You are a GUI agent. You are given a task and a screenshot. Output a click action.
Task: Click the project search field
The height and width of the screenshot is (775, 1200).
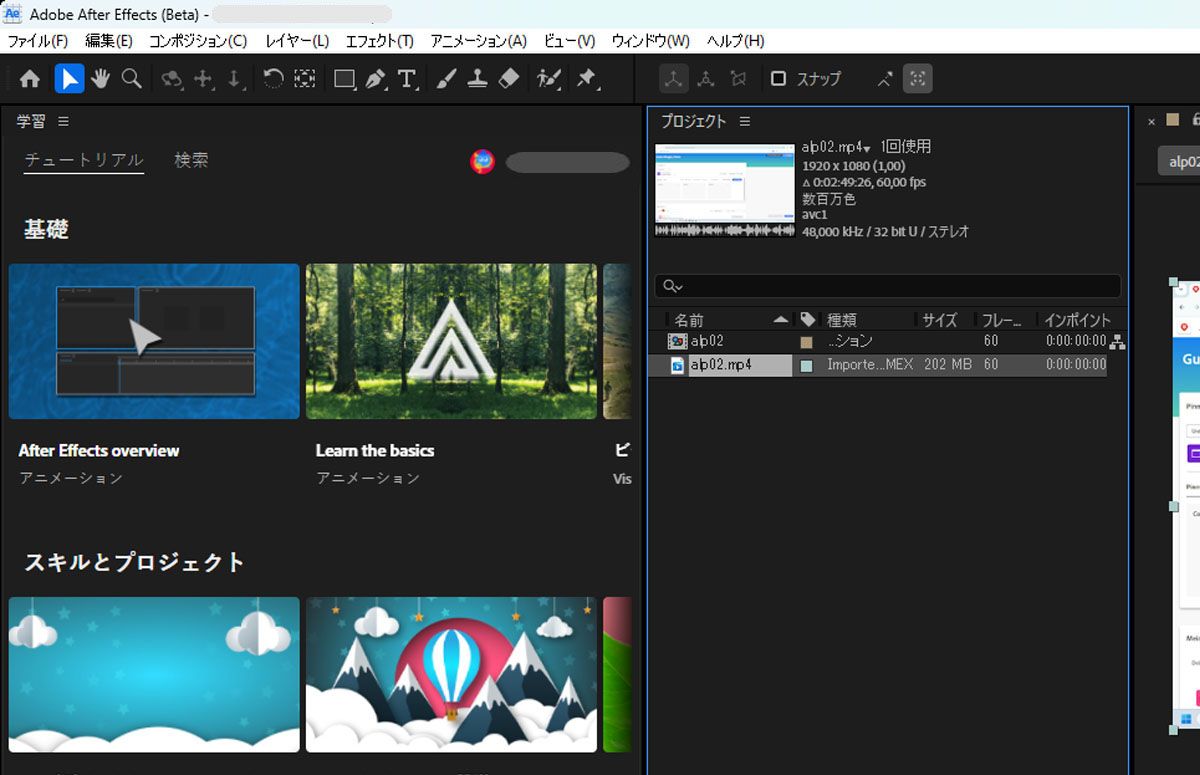[888, 286]
